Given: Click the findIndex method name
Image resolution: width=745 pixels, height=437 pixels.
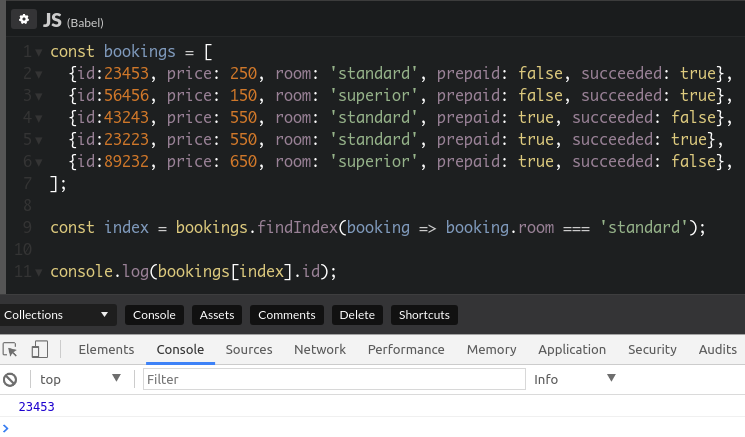Looking at the screenshot, I should coord(297,228).
